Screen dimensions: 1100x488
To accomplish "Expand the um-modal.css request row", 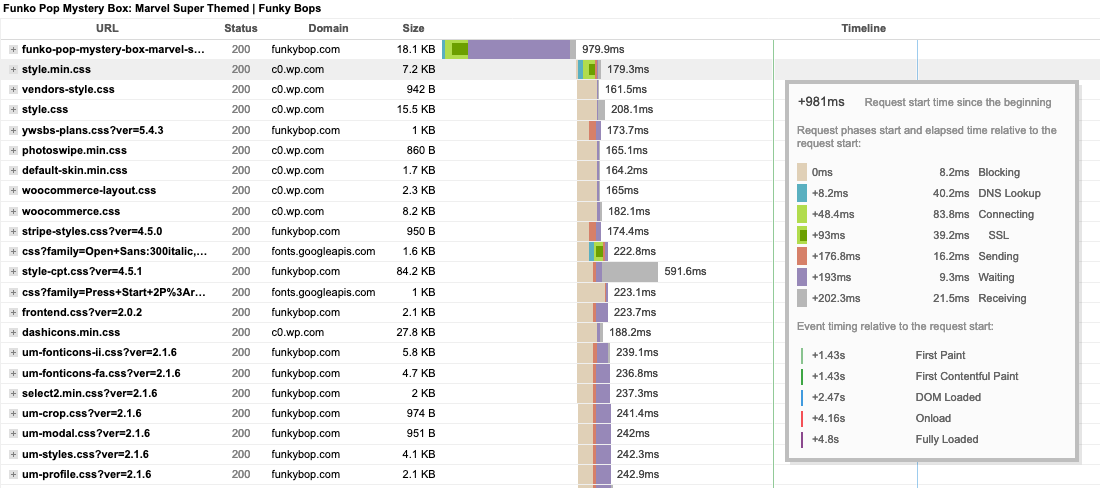I will pyautogui.click(x=13, y=433).
